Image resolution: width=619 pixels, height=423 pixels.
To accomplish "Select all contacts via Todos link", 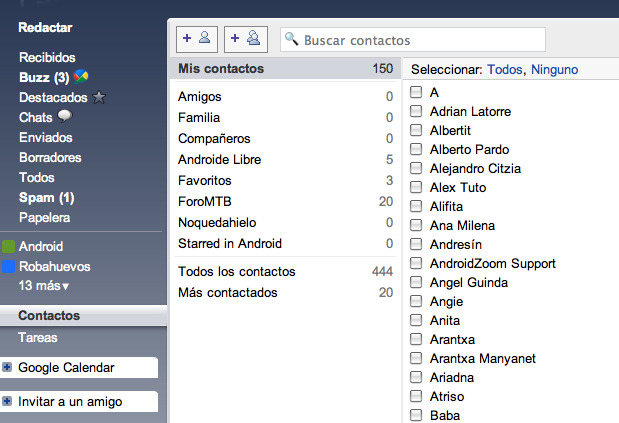I will click(505, 70).
